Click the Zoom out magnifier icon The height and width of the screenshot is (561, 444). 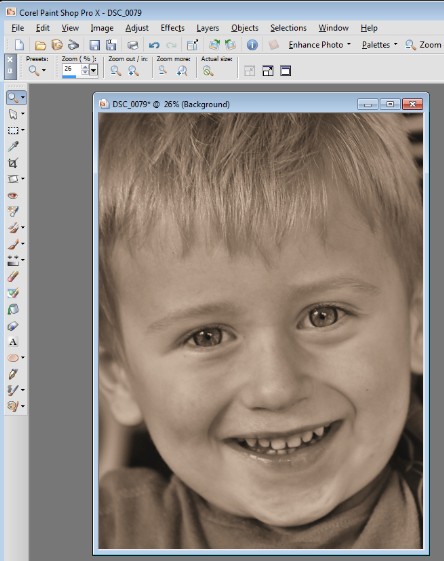click(116, 71)
